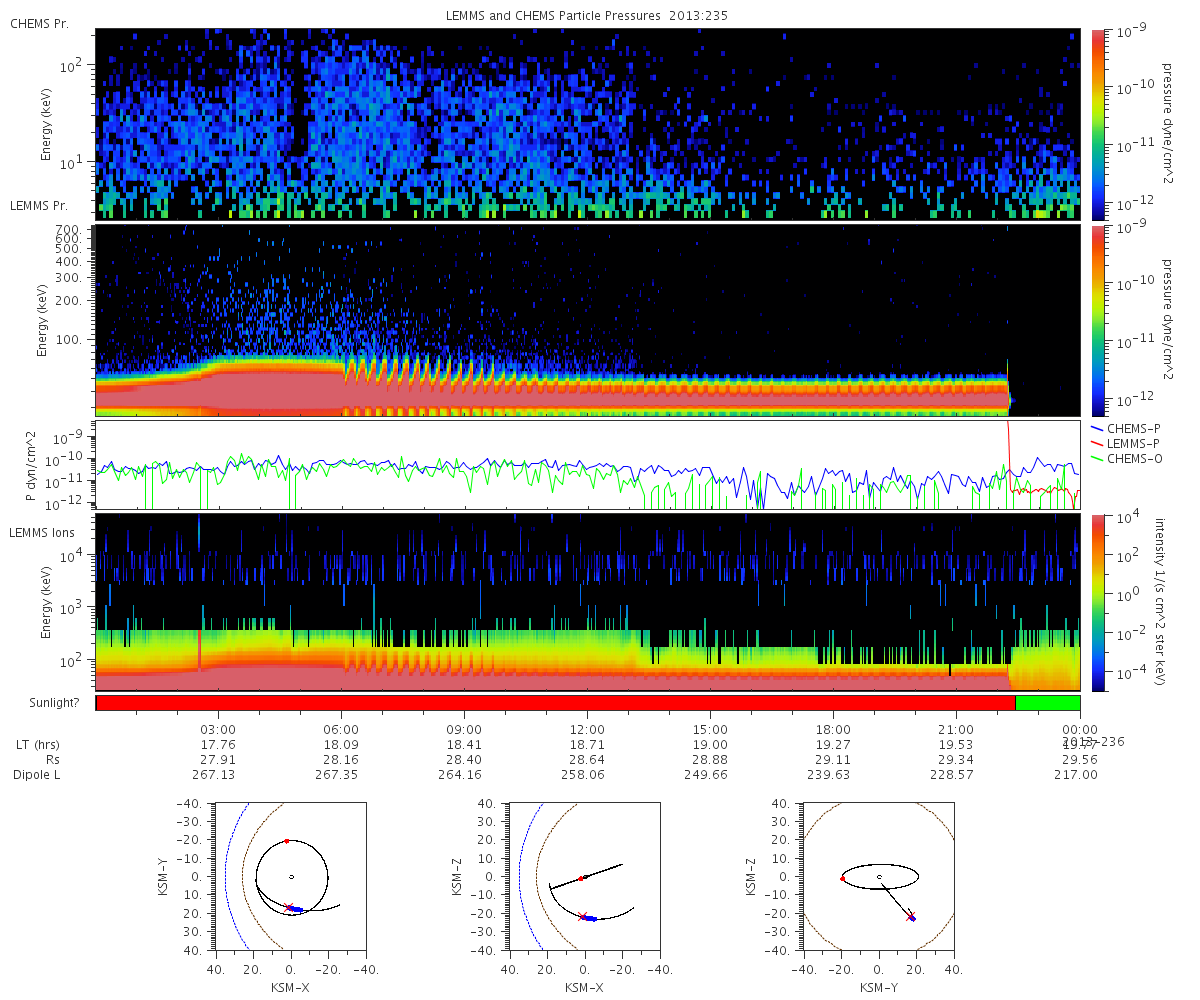The height and width of the screenshot is (1000, 1200).
Task: Click the CHEMS Pr. panel label
Action: point(39,23)
